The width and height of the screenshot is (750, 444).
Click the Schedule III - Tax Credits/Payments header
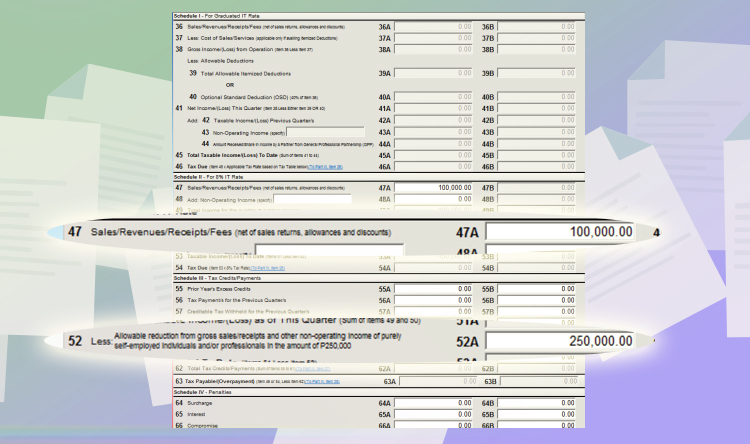(x=217, y=278)
